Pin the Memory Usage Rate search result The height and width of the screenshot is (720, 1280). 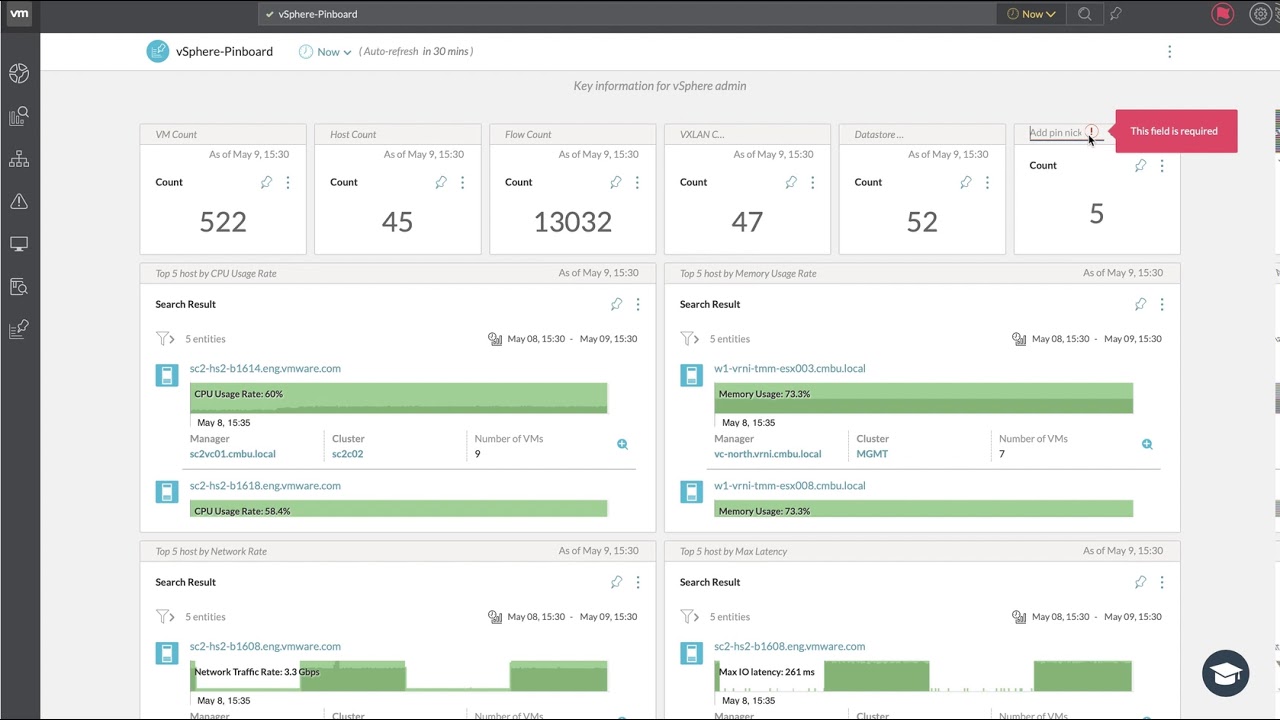(x=1141, y=304)
